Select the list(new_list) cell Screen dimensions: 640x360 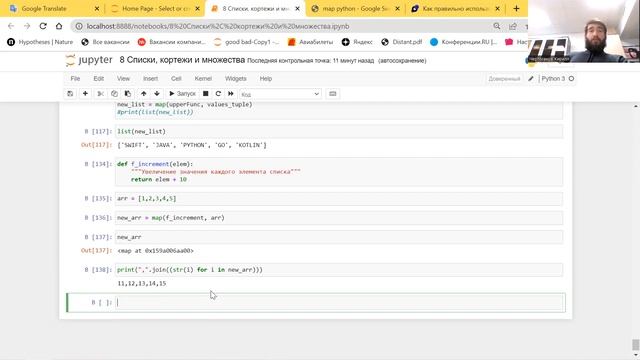click(339, 131)
